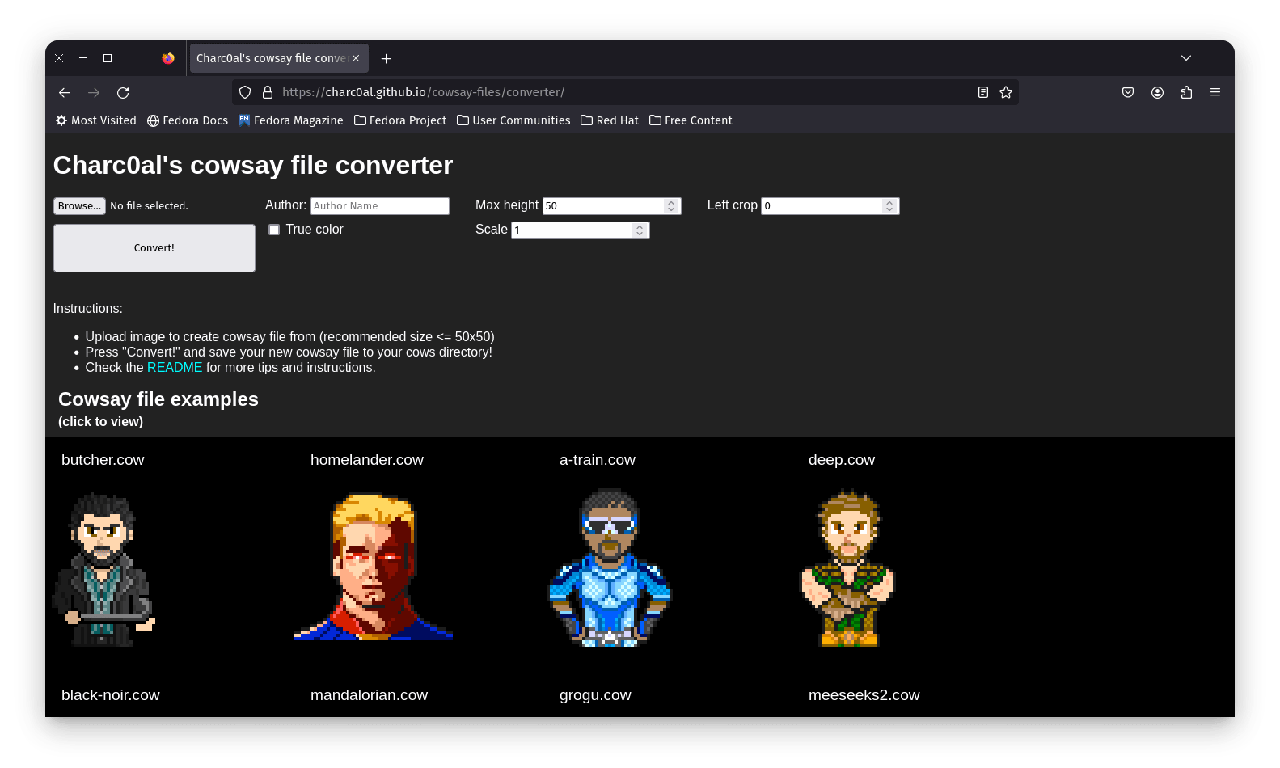Open the Most Visited bookmarks menu
Screen dimensions: 1280x768
coord(96,121)
